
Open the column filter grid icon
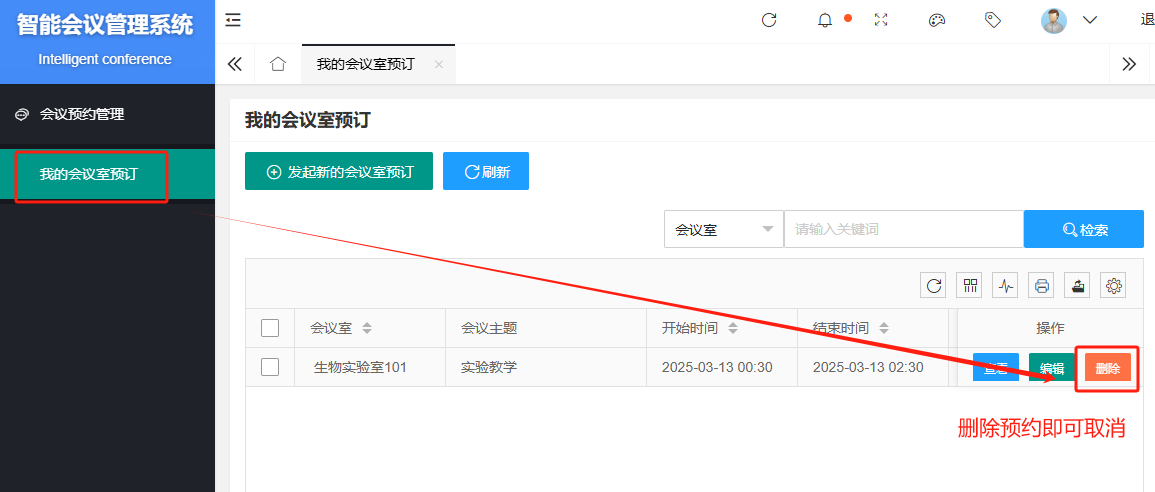(970, 286)
